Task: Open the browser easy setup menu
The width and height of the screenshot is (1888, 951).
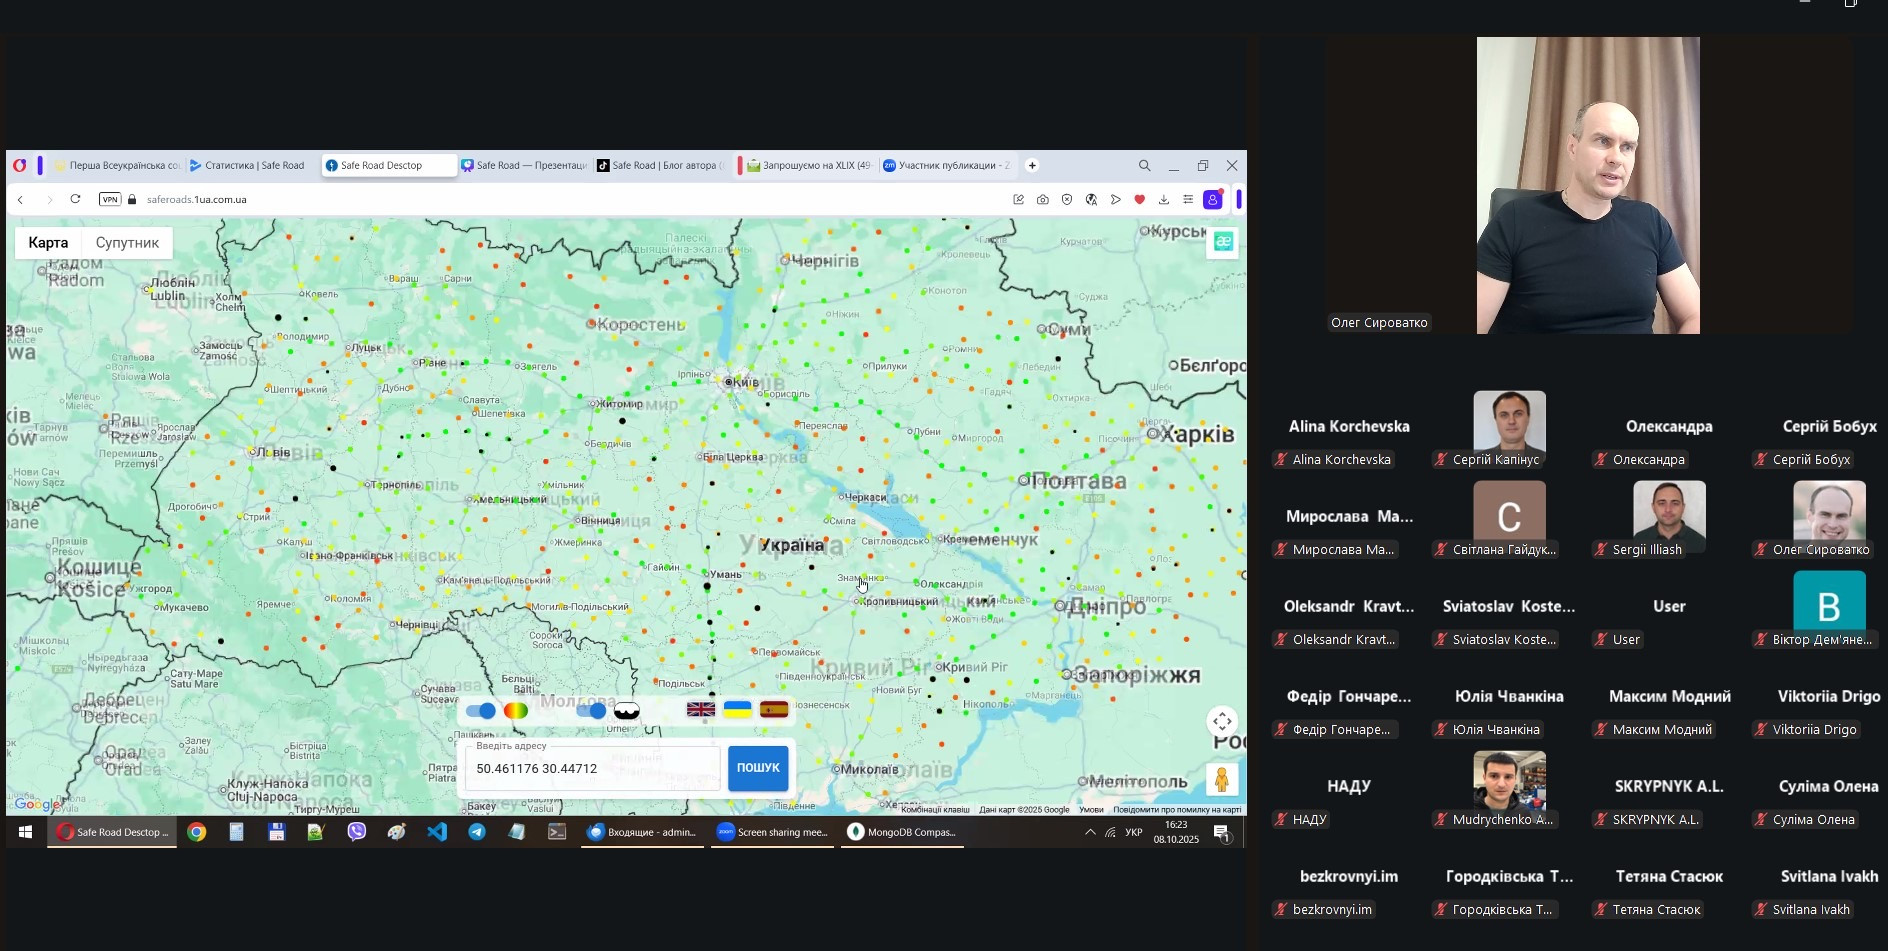Action: tap(1188, 200)
